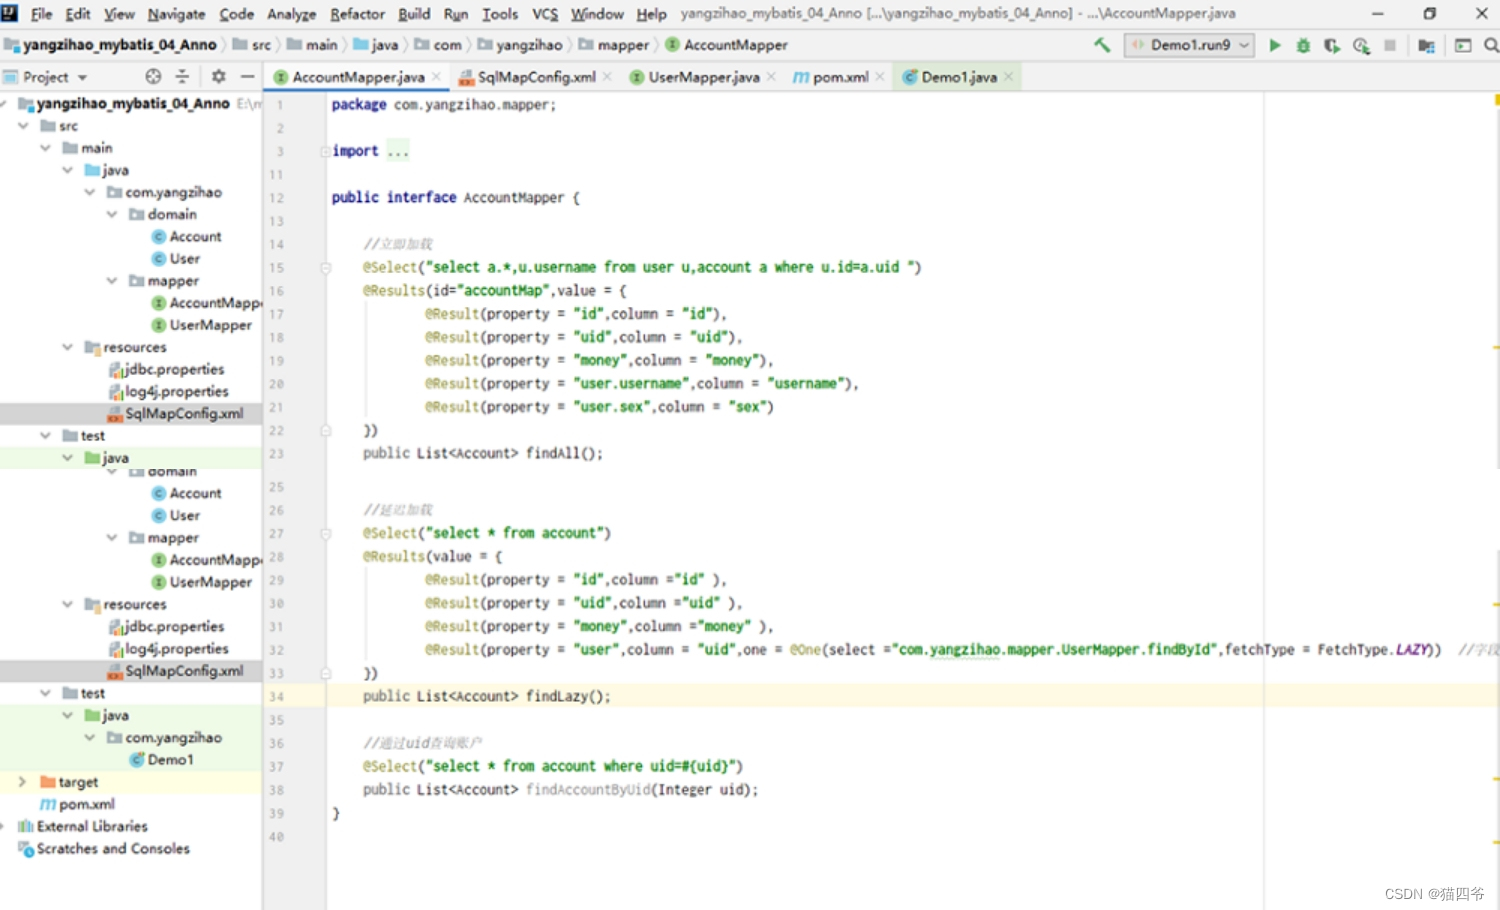Close the UserMapper.java tab

771,77
